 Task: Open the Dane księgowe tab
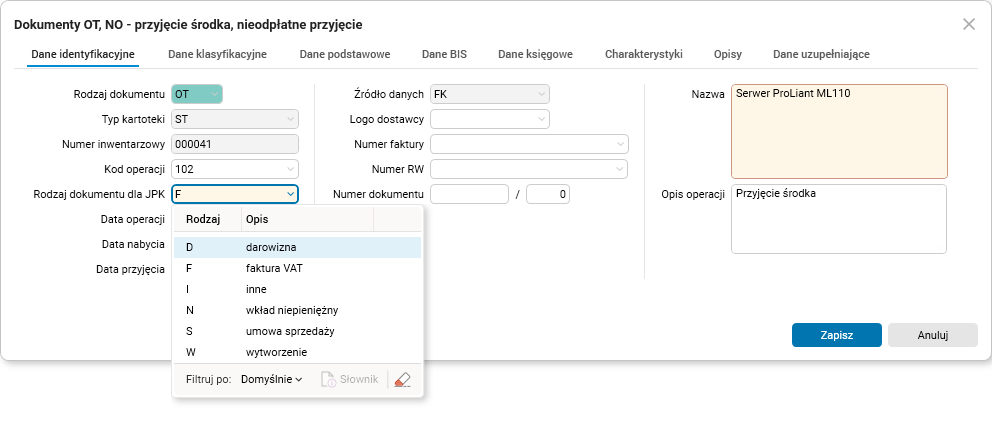(x=535, y=54)
